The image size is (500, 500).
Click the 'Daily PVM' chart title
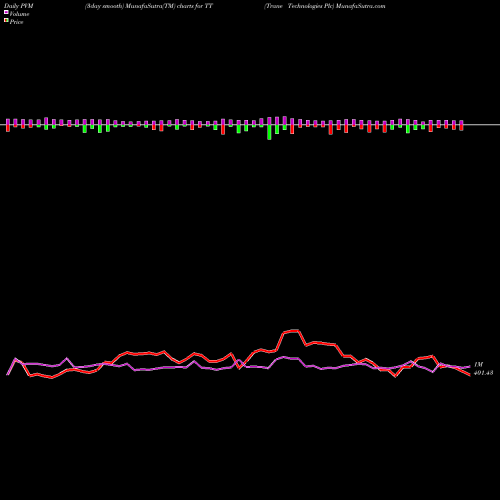(19, 6)
